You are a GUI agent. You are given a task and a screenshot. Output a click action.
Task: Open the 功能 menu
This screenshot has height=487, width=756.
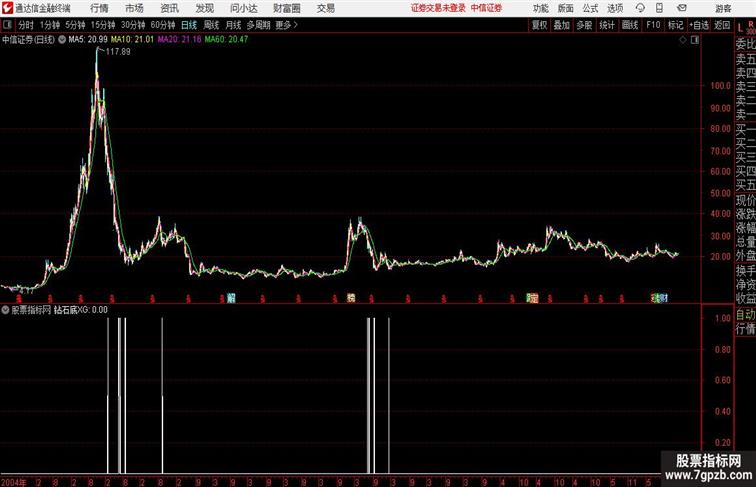pyautogui.click(x=540, y=8)
